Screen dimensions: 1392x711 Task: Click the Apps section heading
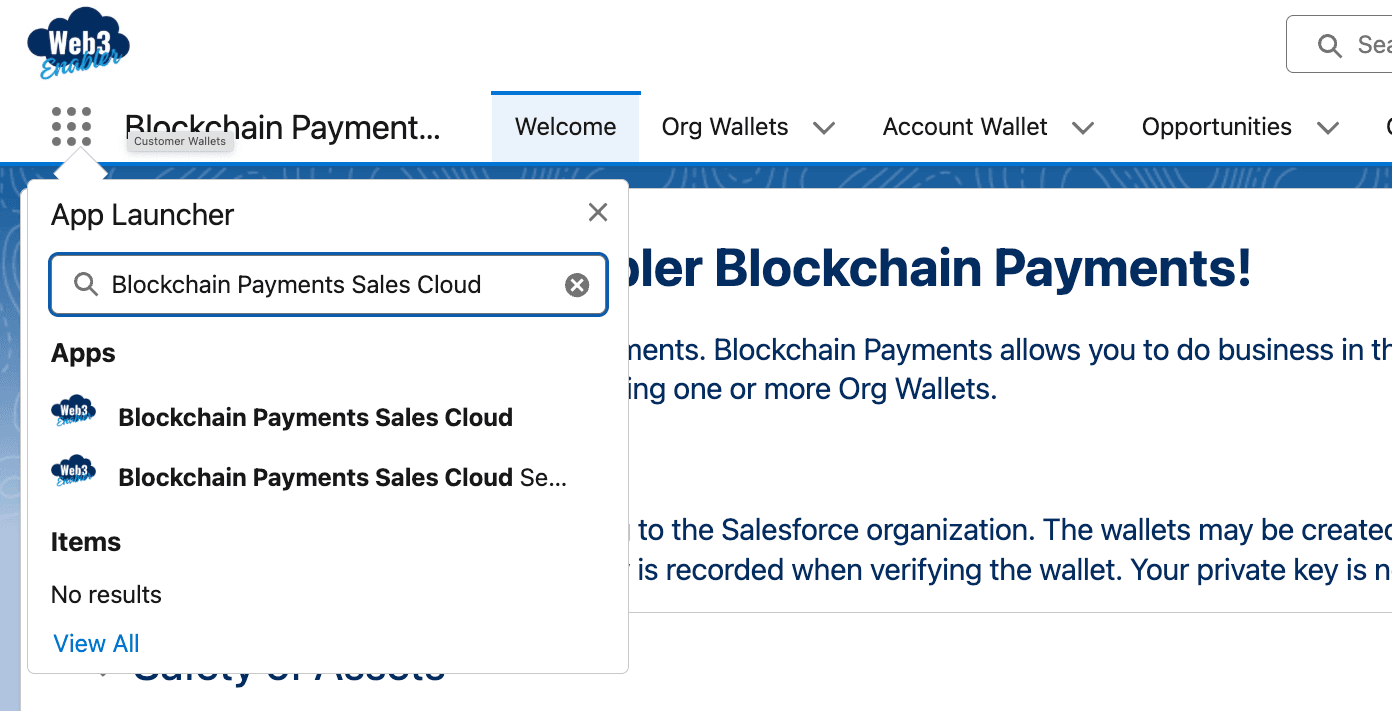(x=83, y=353)
